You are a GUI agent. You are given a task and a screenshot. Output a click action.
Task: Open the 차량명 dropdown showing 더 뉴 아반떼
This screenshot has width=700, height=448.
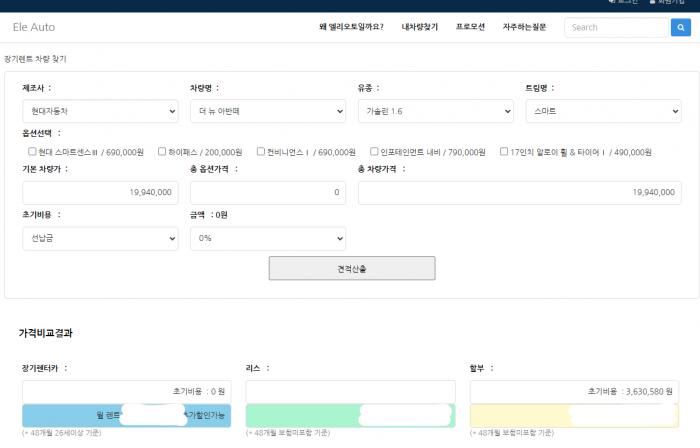pos(268,111)
